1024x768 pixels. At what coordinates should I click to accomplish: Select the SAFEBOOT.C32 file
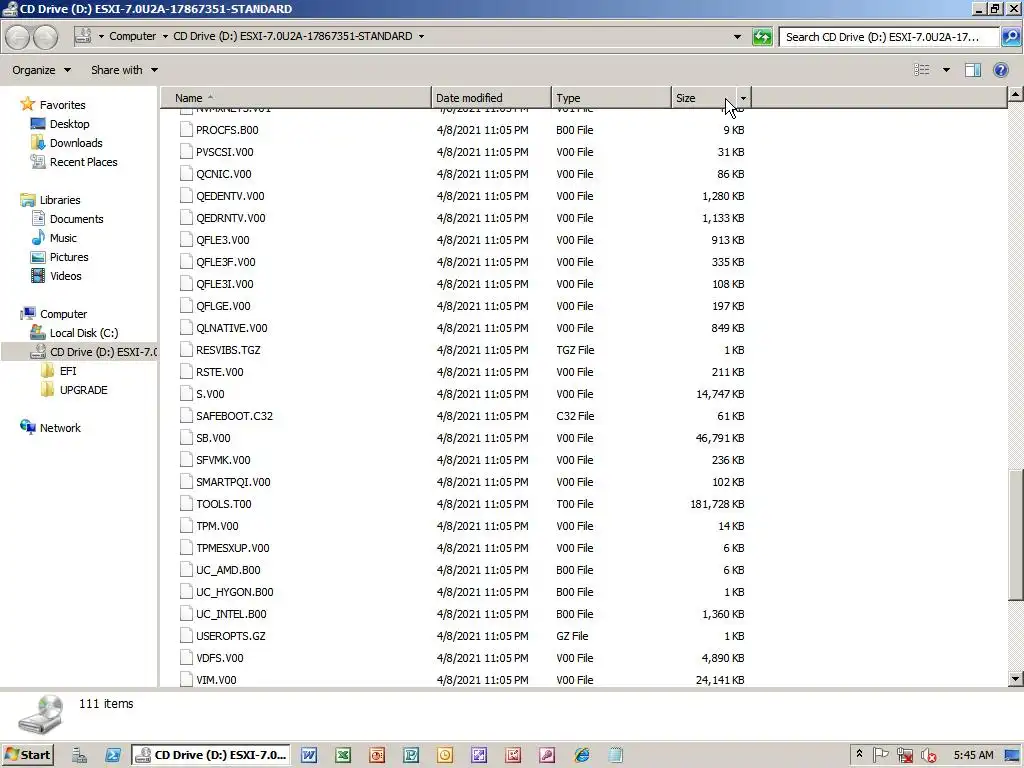click(234, 416)
